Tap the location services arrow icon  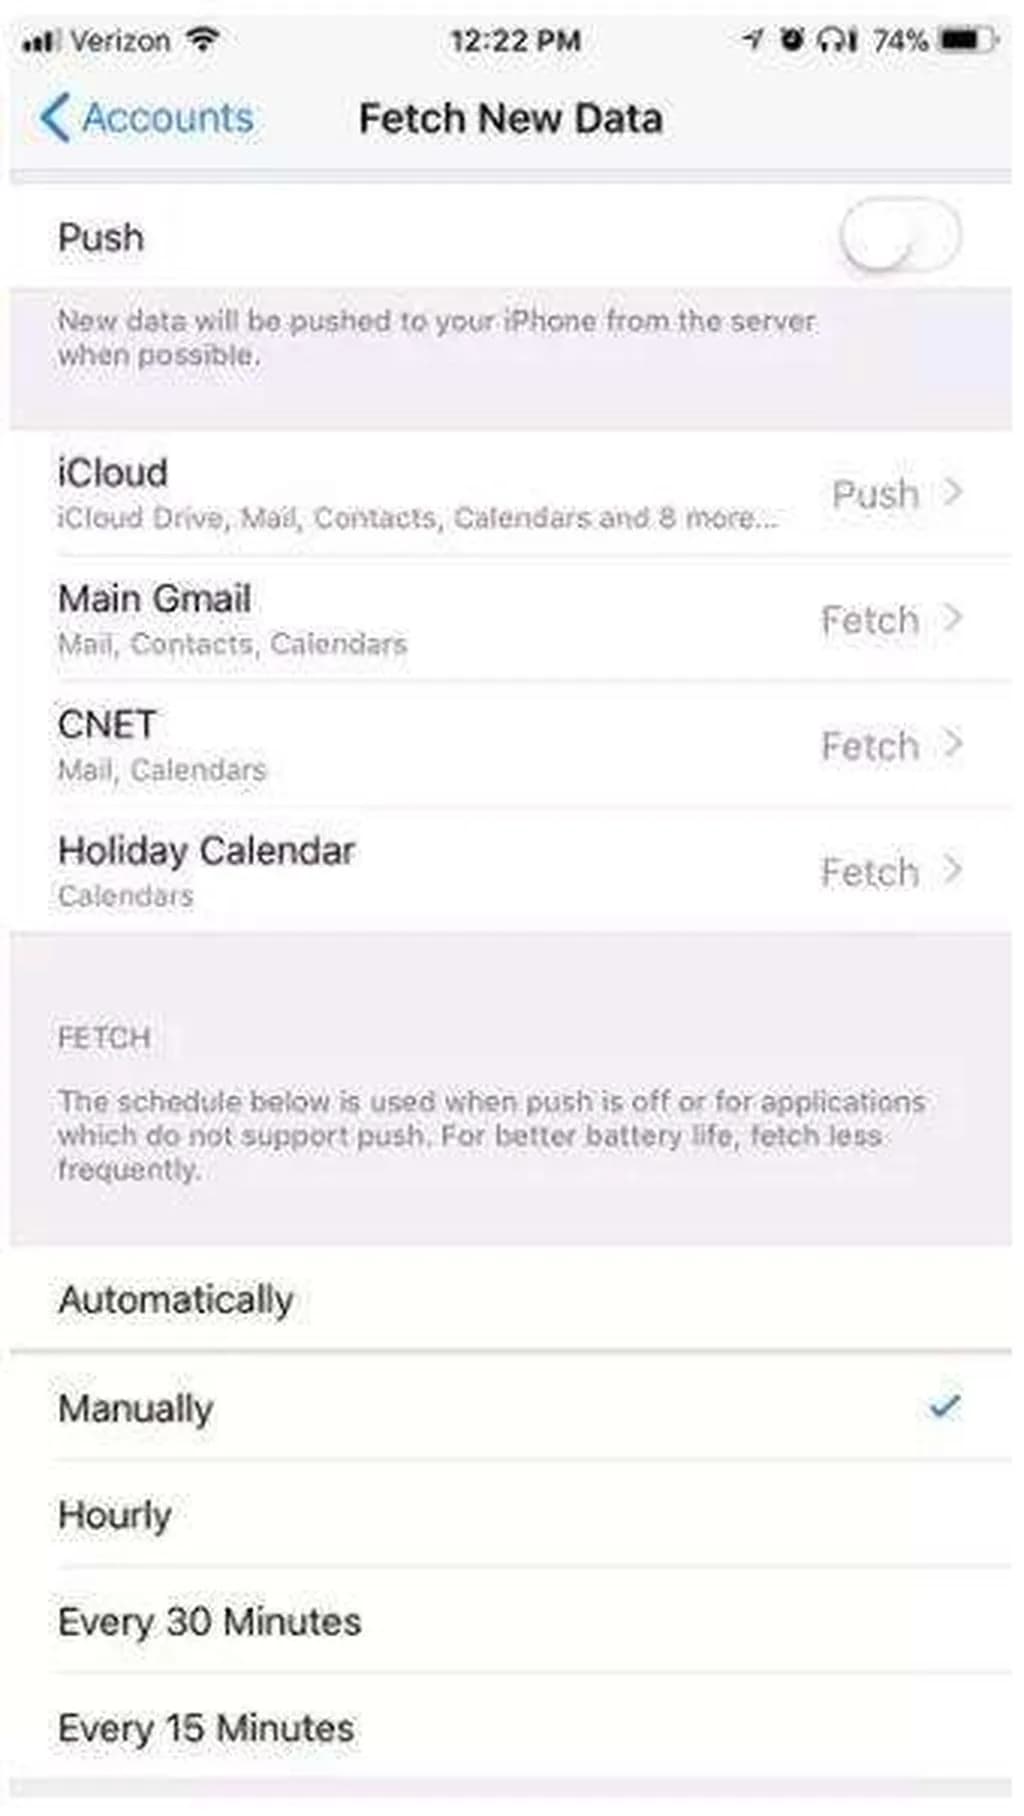coord(752,40)
